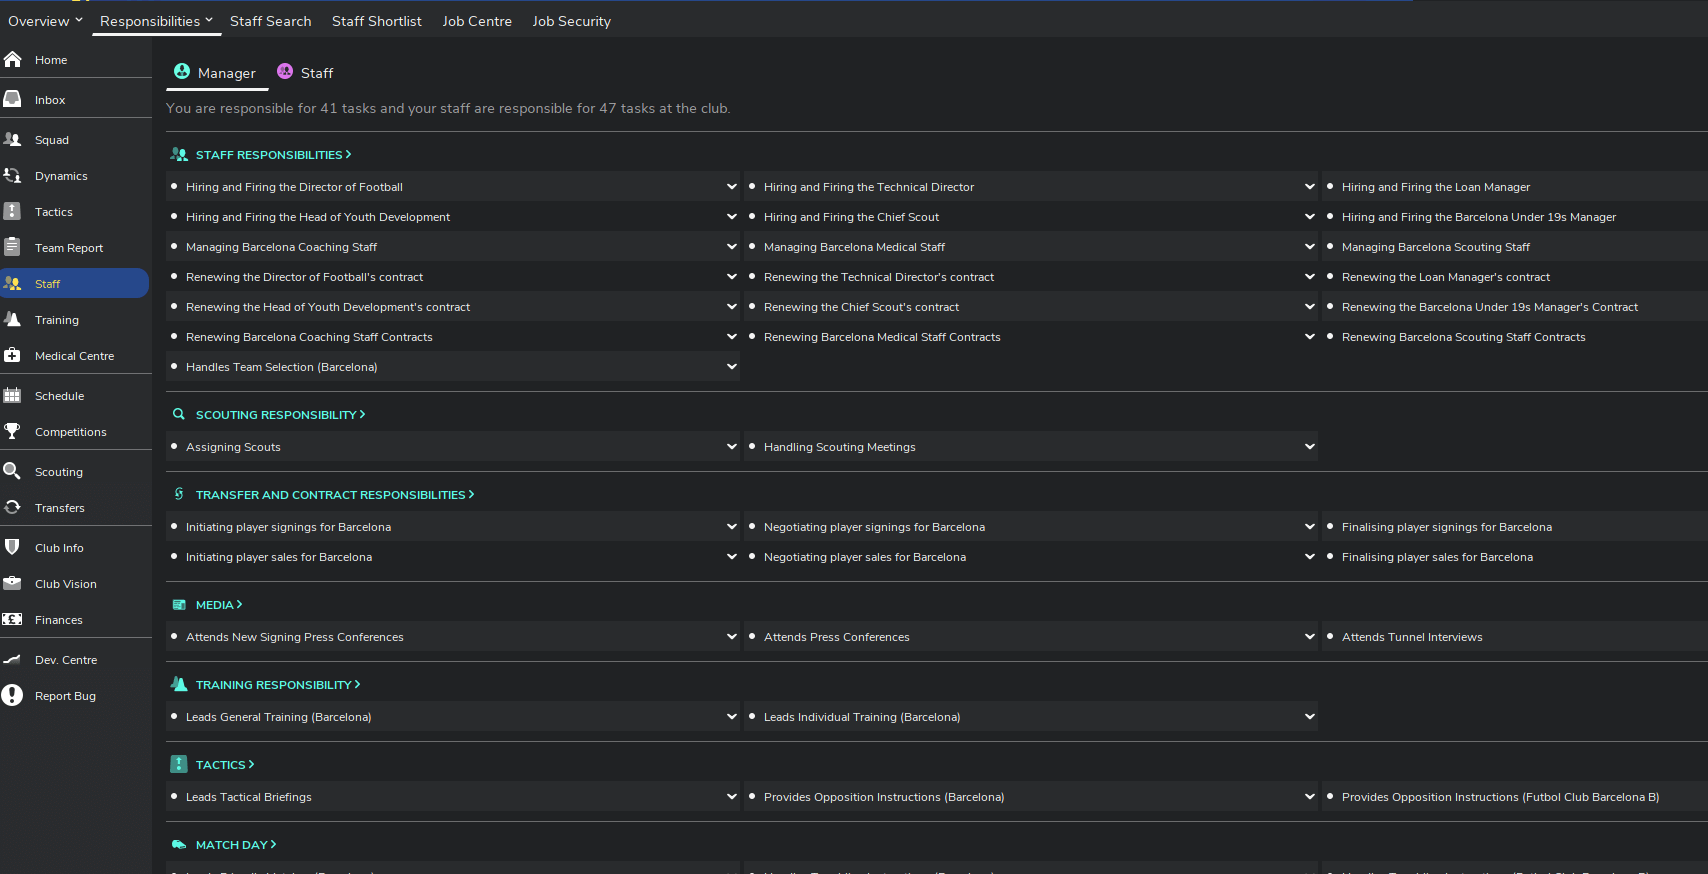The width and height of the screenshot is (1708, 874).
Task: Open the Inbox tray icon
Action: click(x=12, y=100)
